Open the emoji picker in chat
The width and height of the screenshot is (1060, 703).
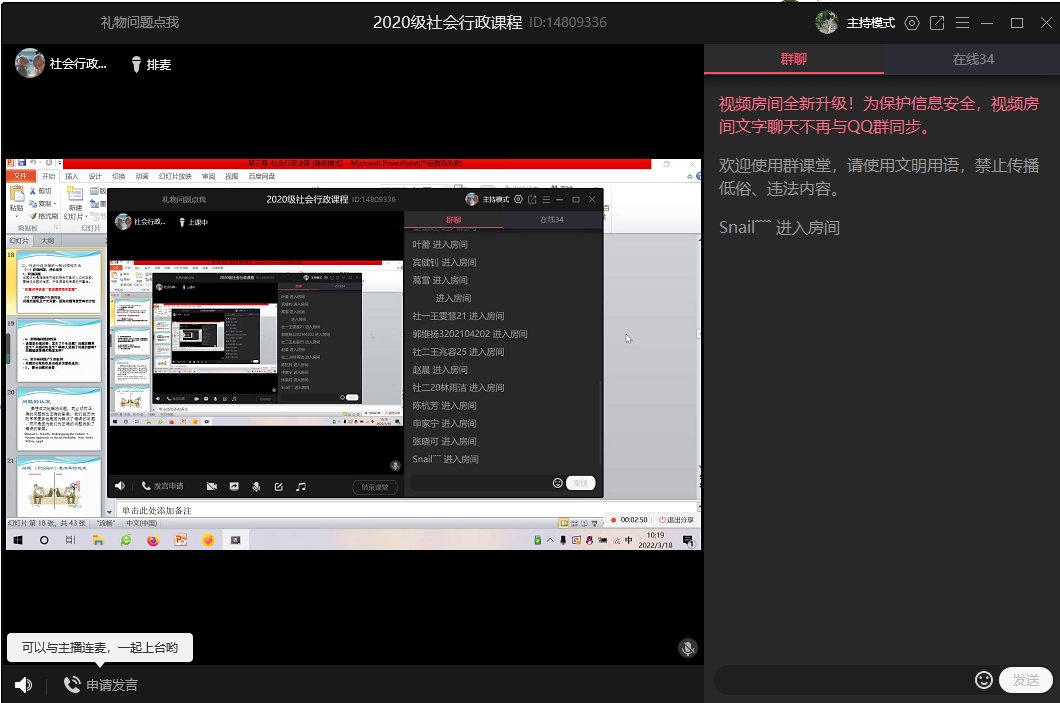(983, 680)
